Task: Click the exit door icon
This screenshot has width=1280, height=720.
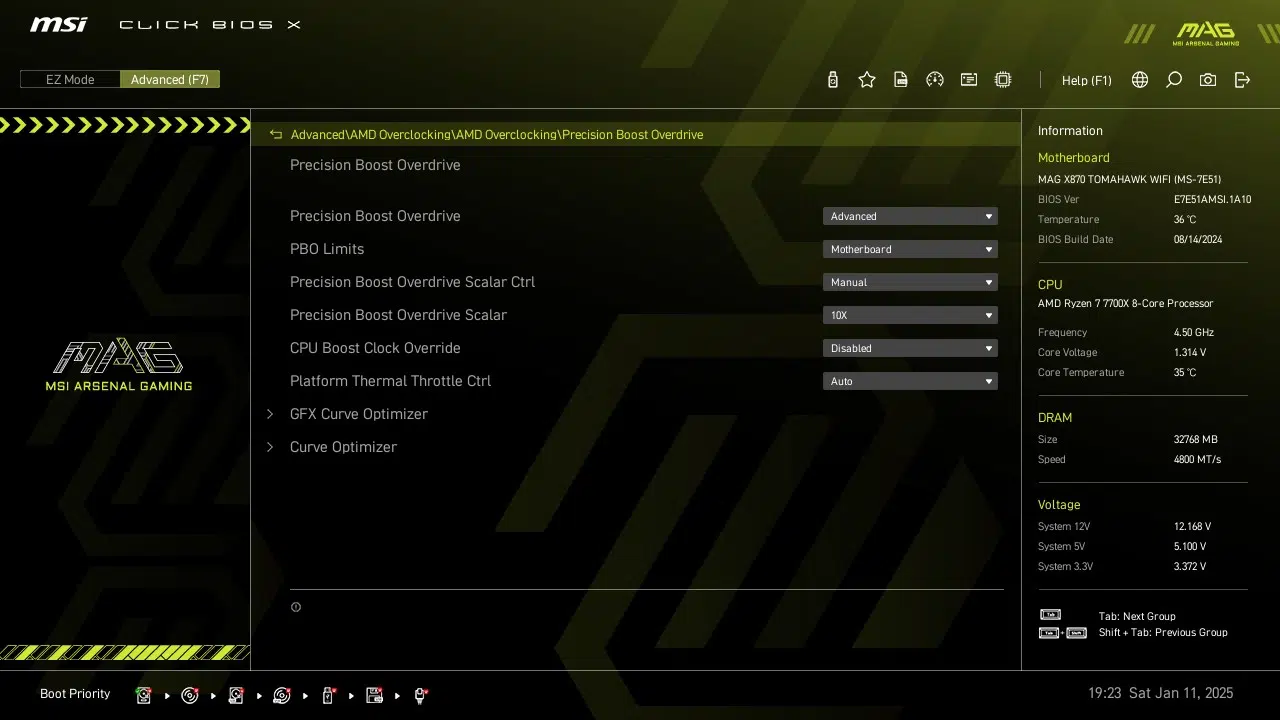Action: point(1242,80)
